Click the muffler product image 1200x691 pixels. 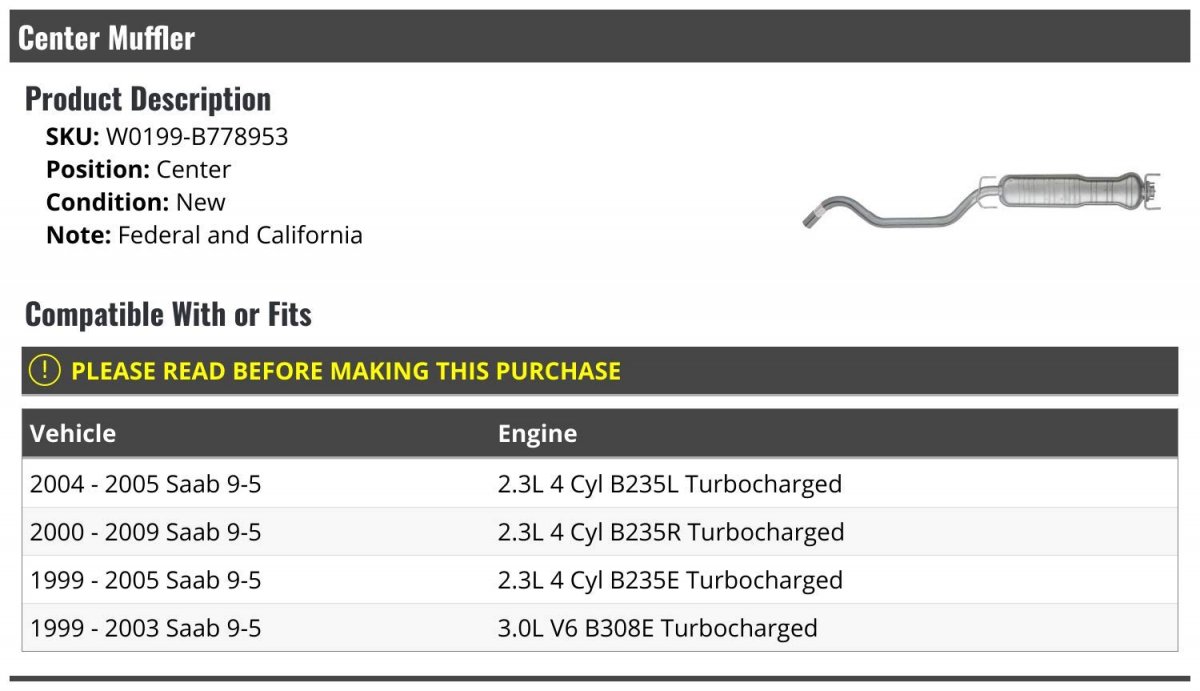click(x=982, y=199)
